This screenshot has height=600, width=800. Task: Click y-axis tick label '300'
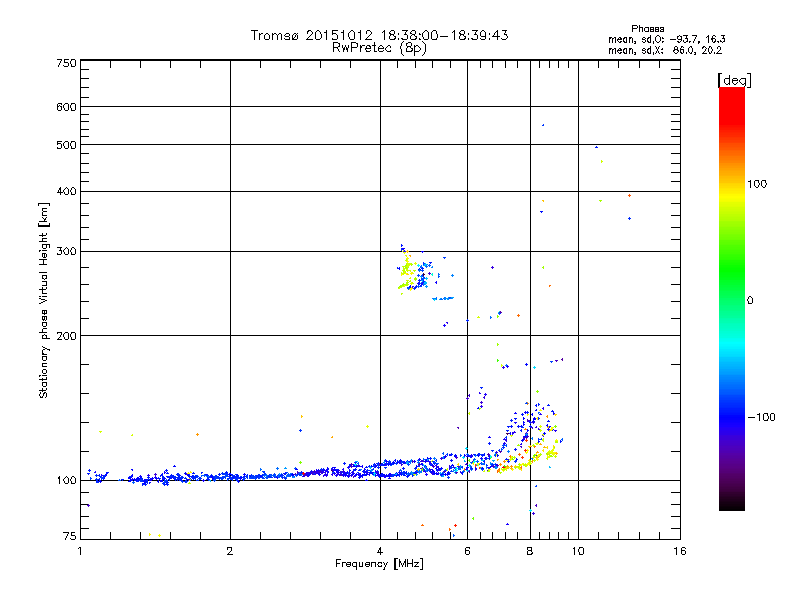66,251
